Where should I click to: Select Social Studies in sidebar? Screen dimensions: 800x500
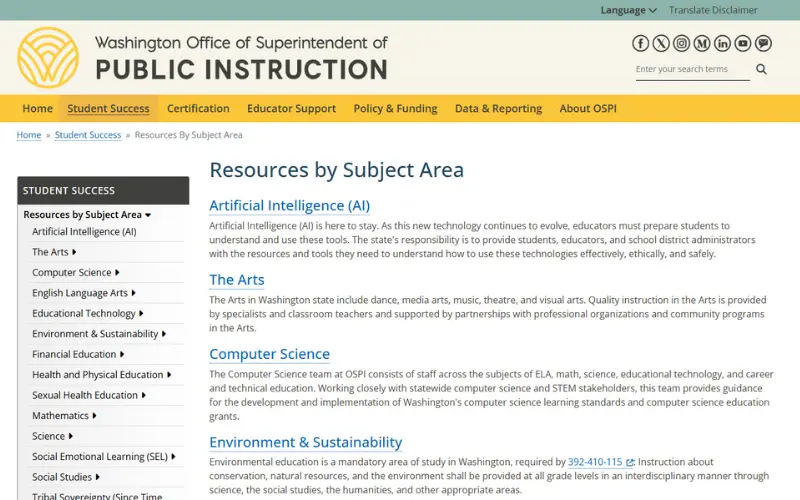pyautogui.click(x=62, y=477)
